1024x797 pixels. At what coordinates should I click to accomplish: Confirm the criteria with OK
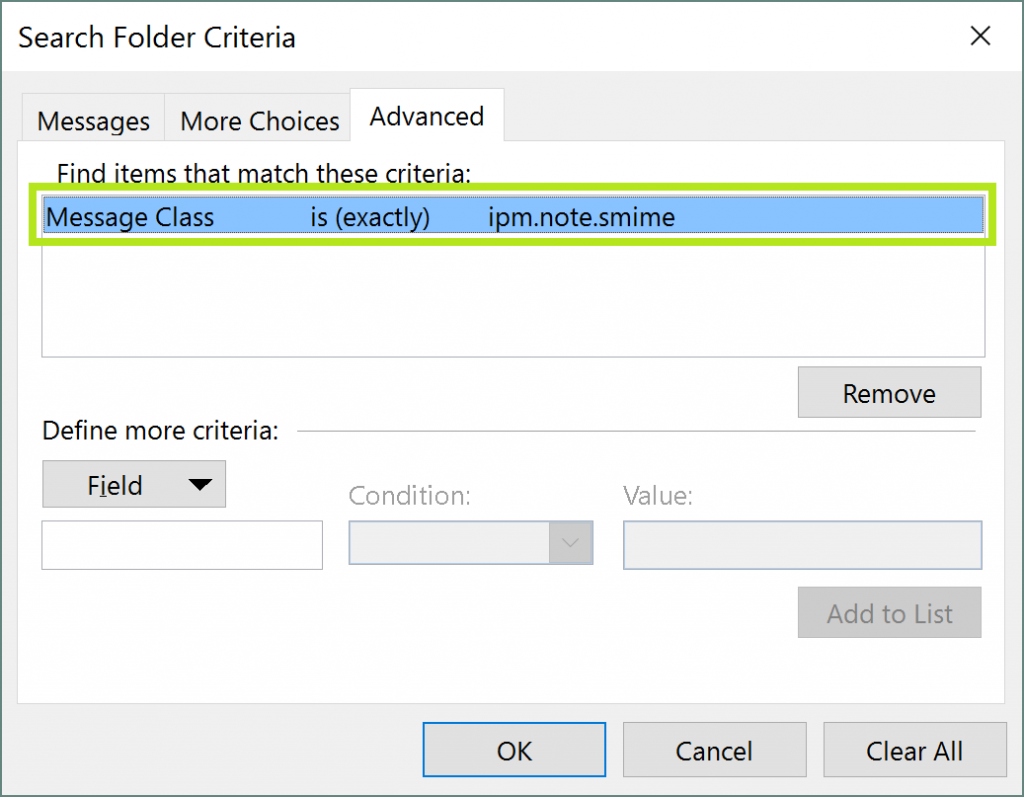click(x=514, y=750)
